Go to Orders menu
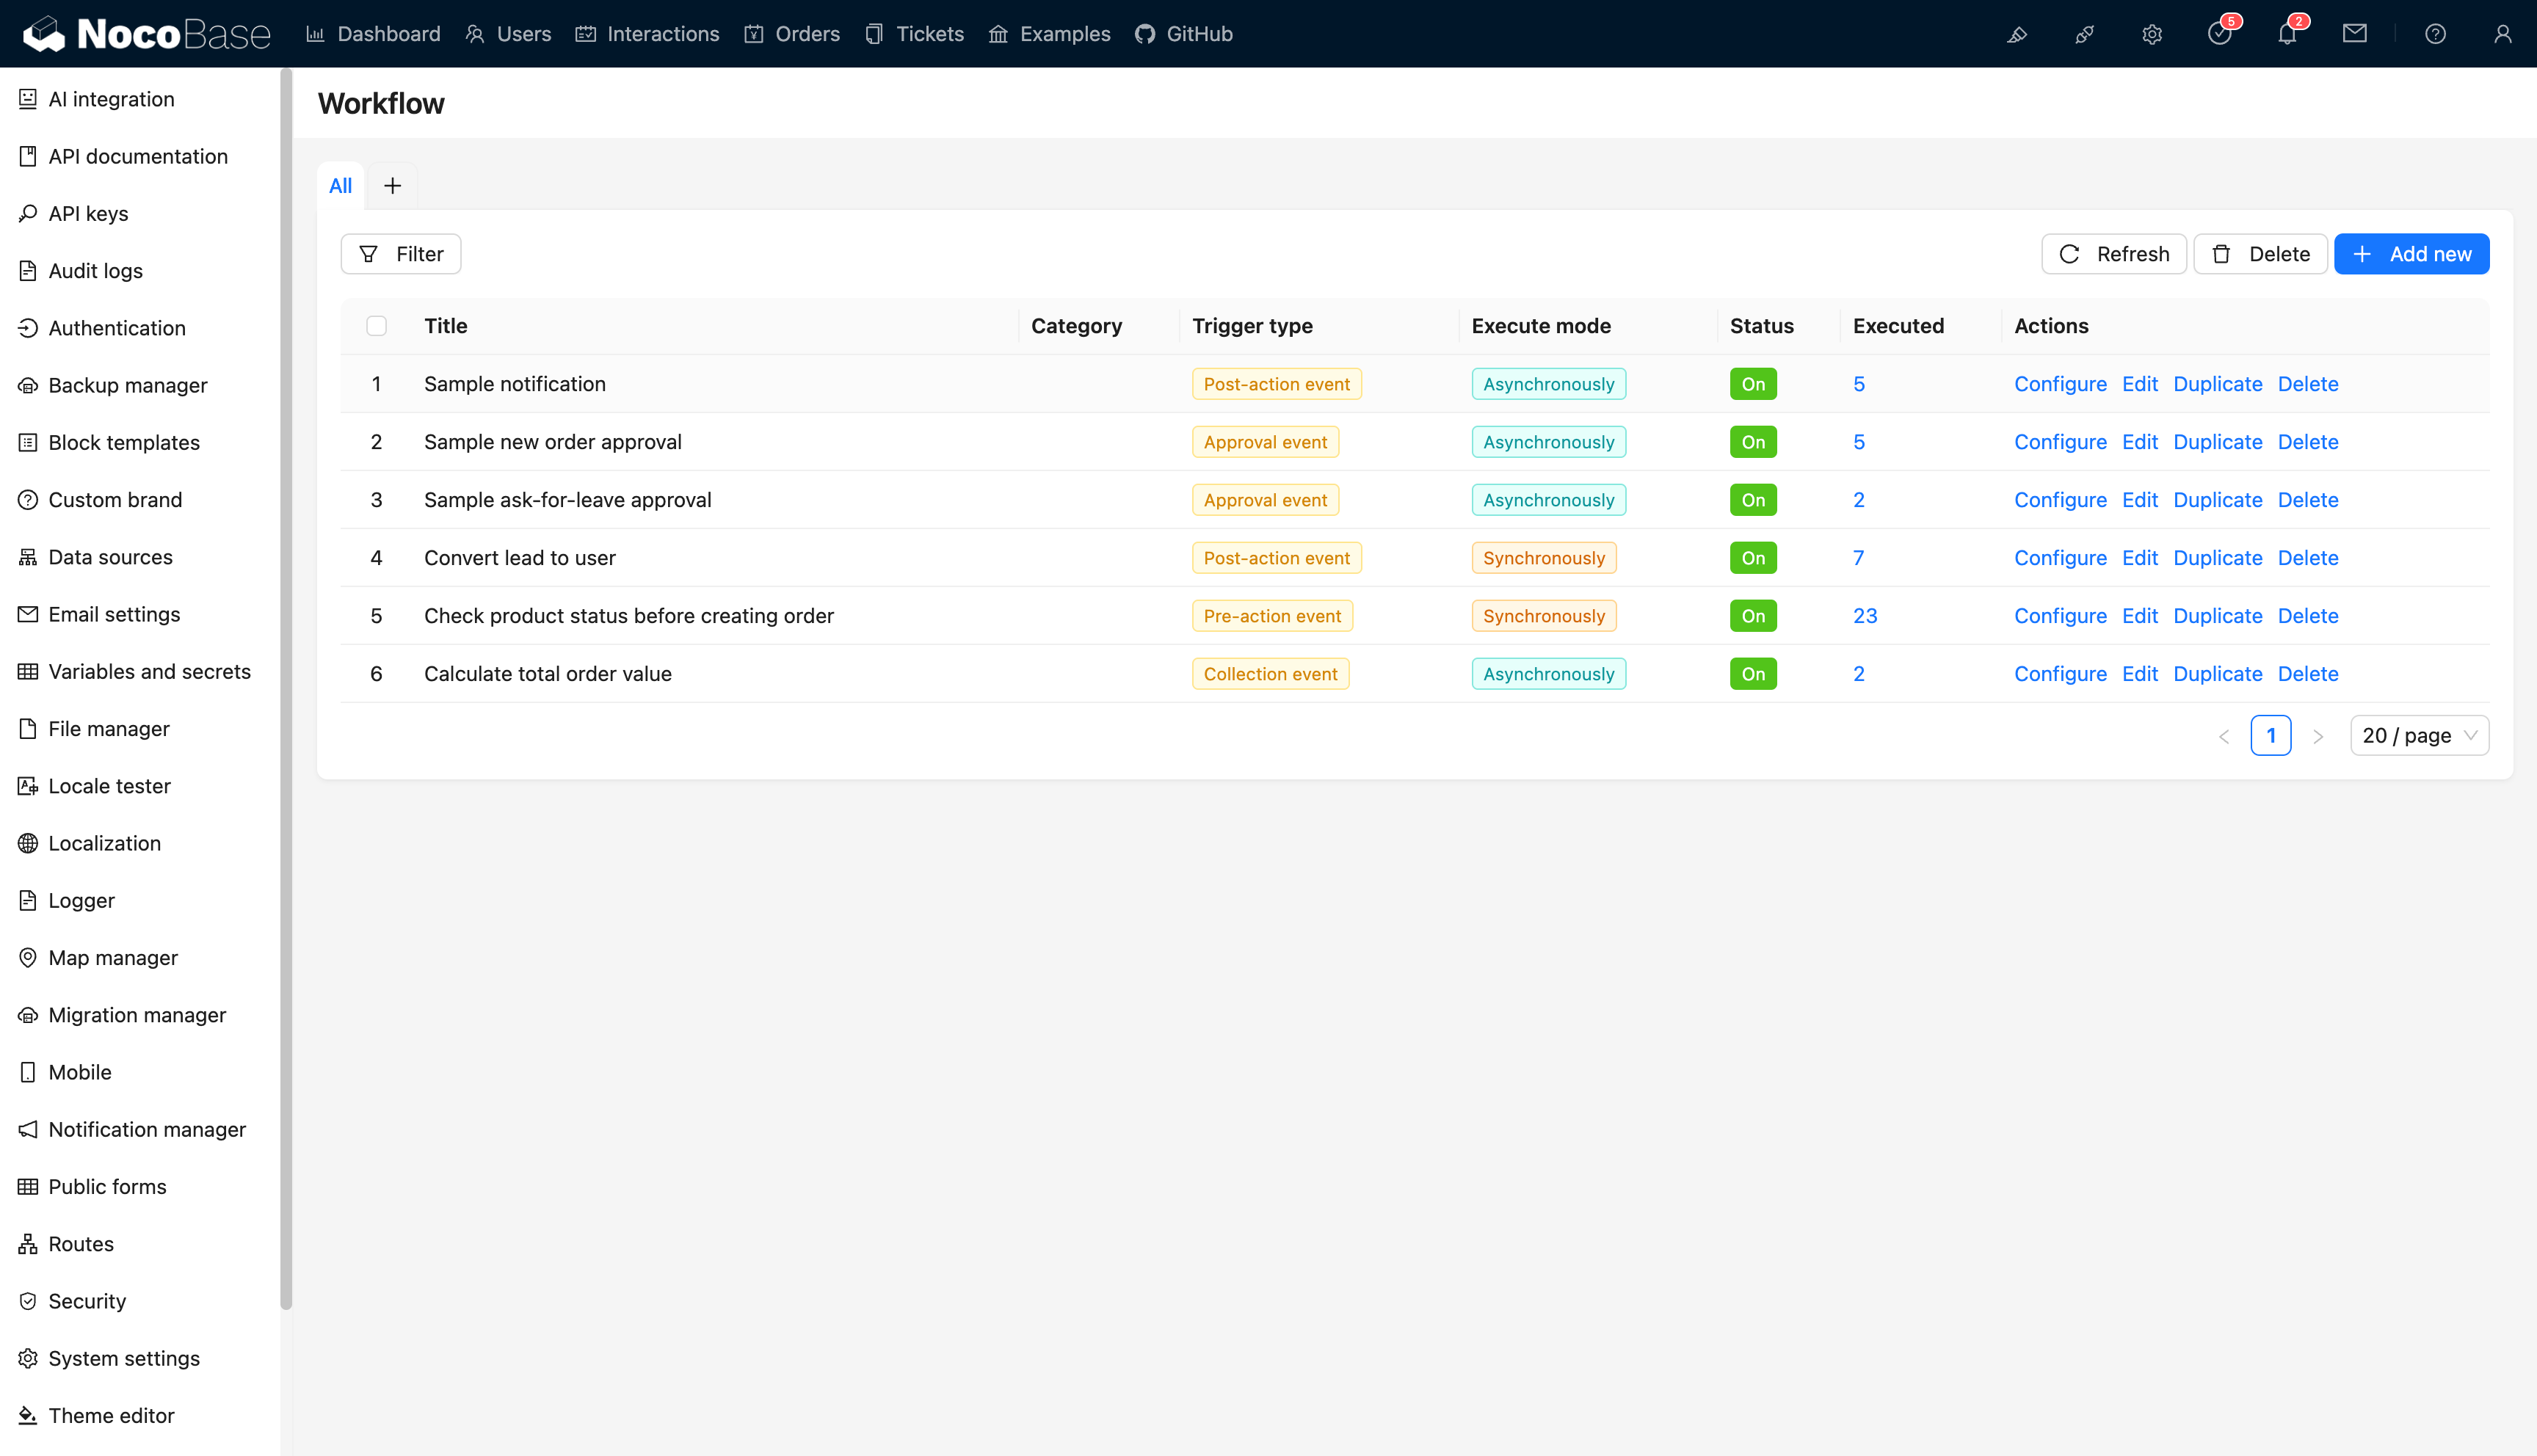Screen dimensions: 2537x1456 coord(792,34)
